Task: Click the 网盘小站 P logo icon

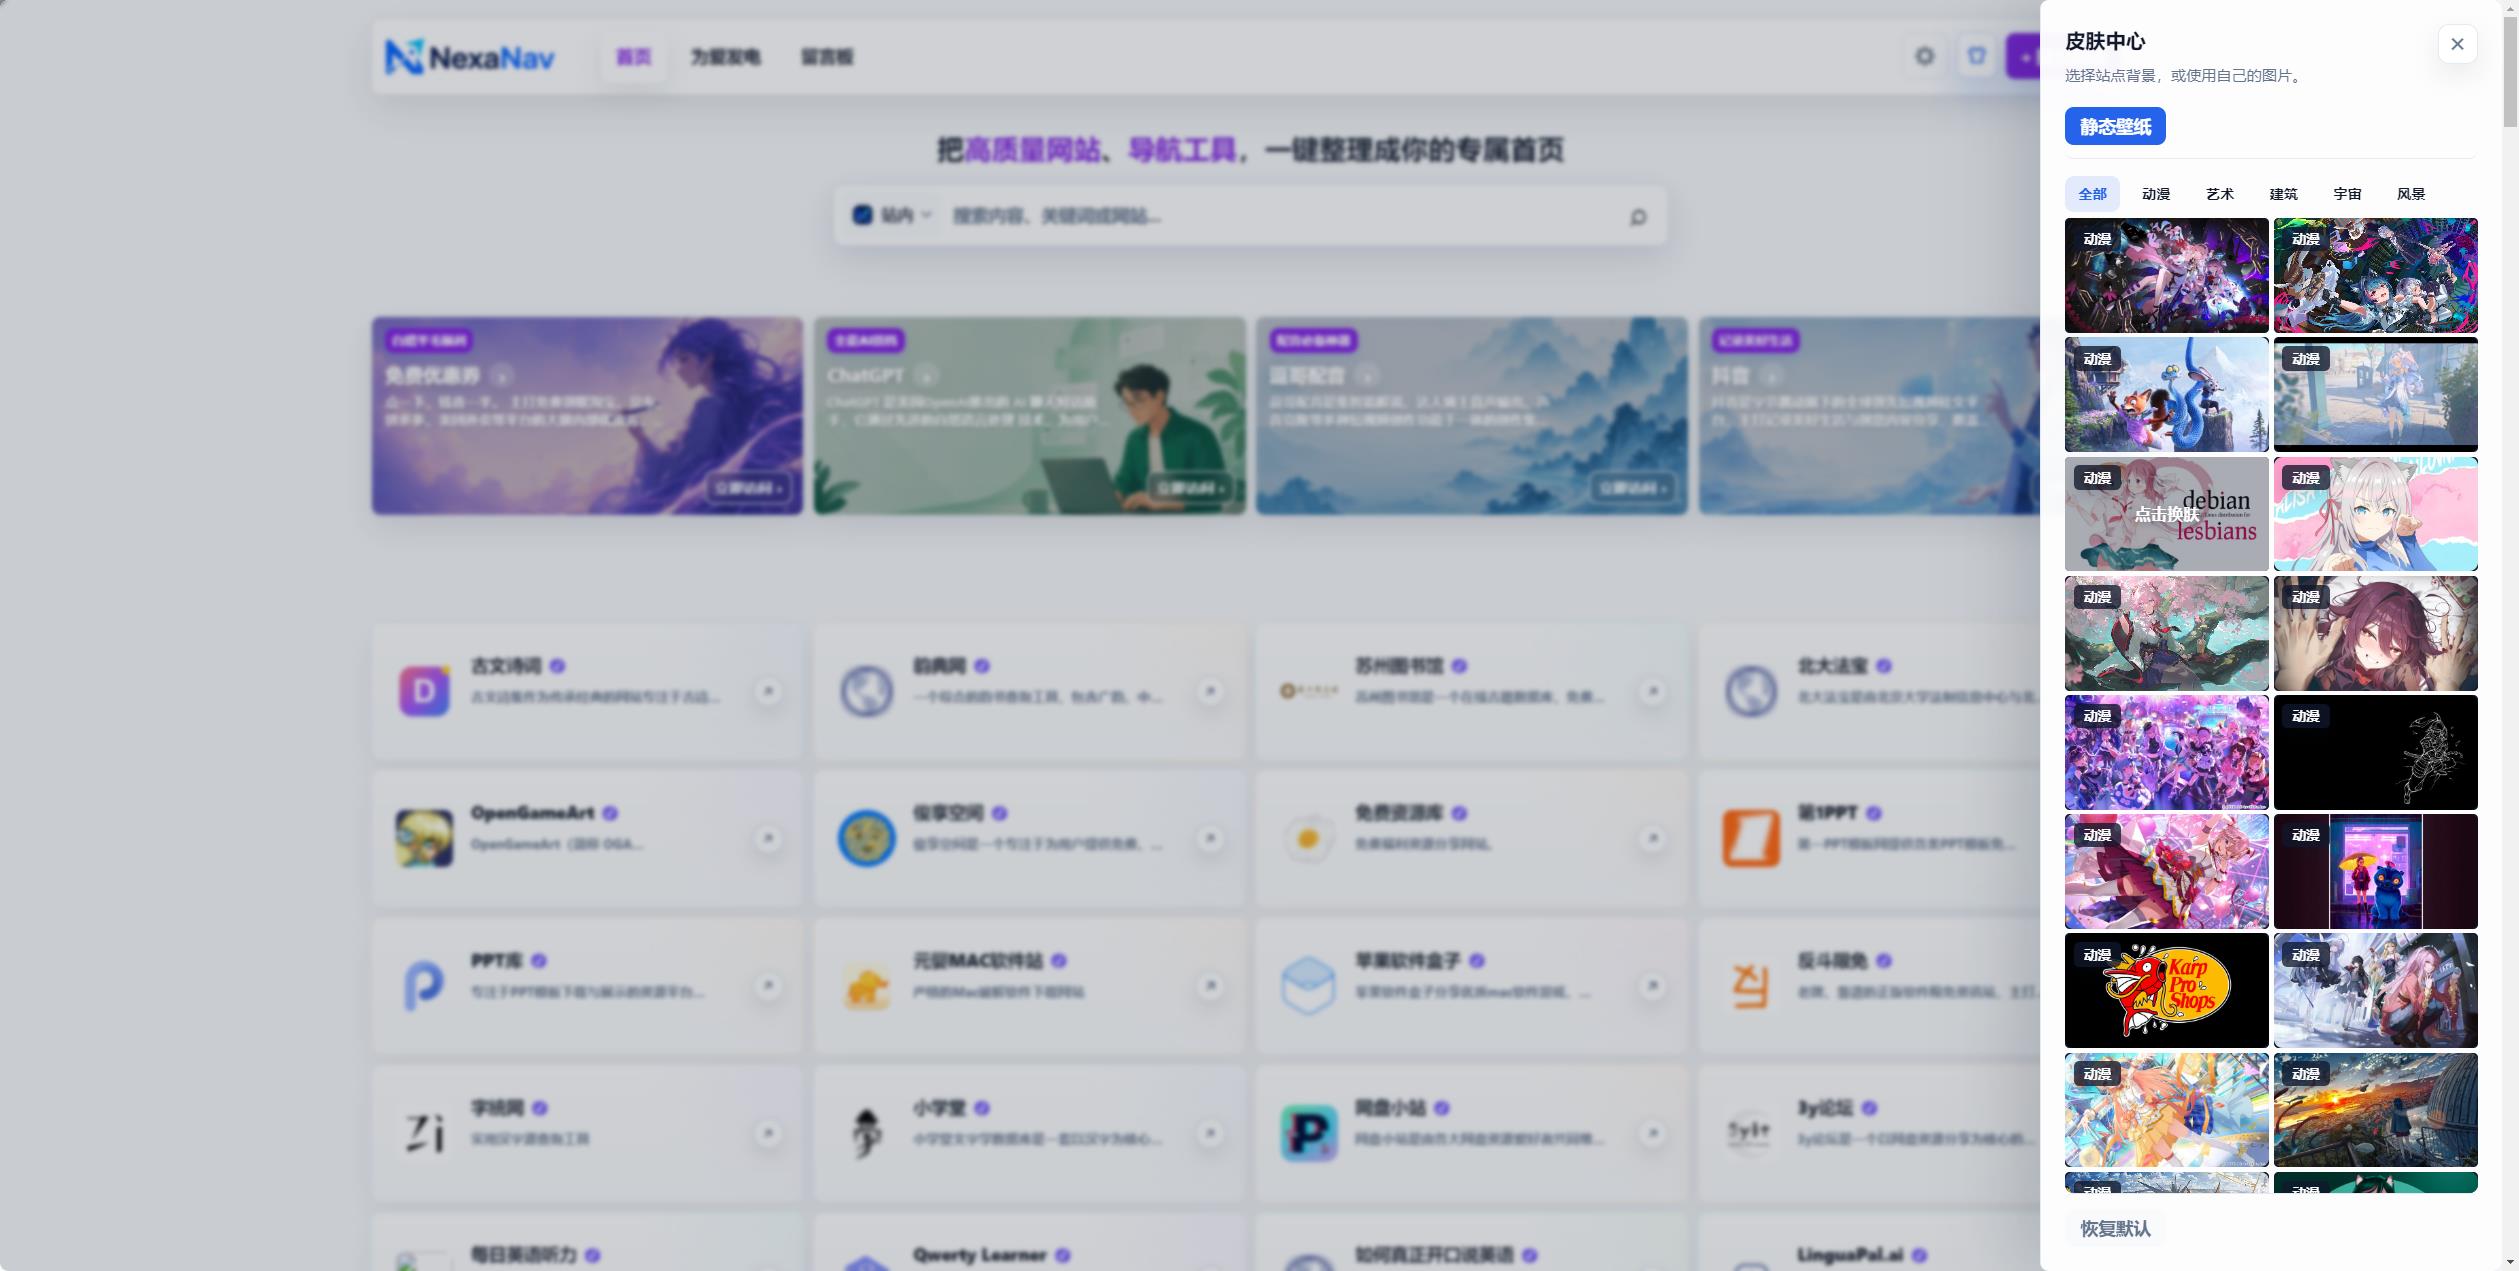Action: coord(1308,1134)
